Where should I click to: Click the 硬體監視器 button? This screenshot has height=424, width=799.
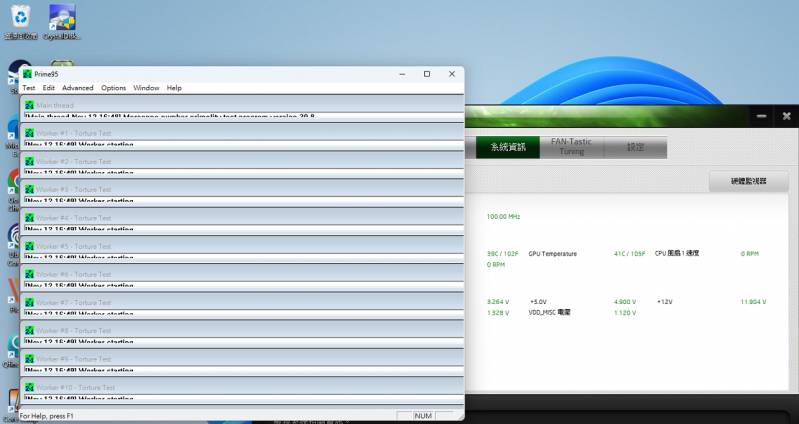click(x=748, y=181)
